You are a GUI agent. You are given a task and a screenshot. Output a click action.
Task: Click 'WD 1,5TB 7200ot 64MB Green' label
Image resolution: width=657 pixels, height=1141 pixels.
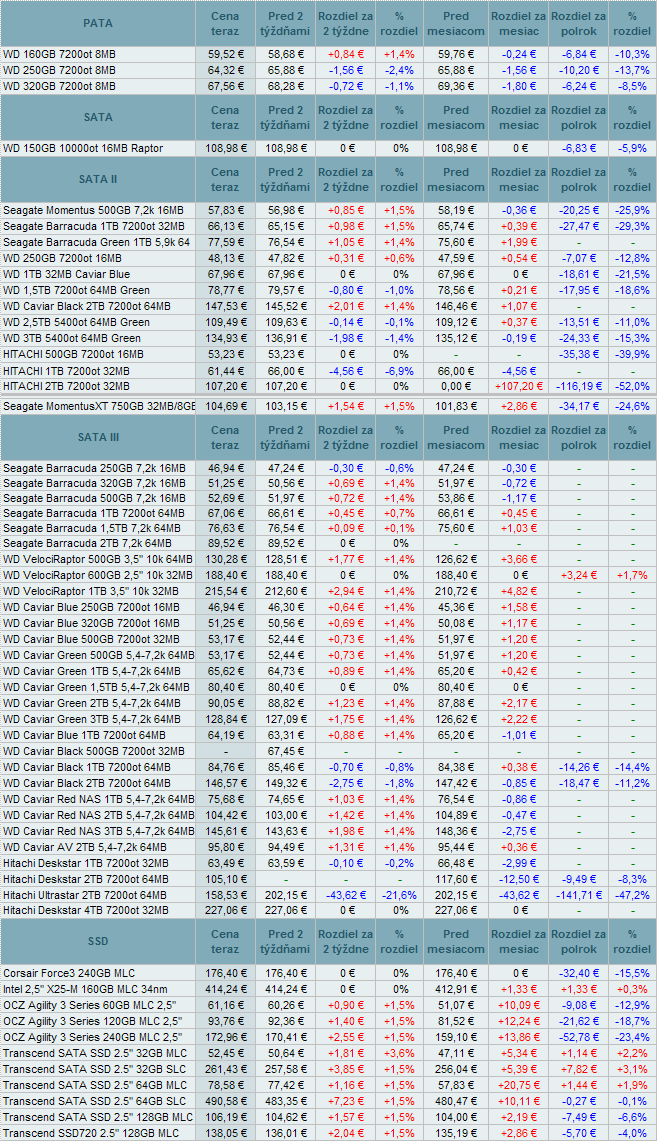(76, 290)
